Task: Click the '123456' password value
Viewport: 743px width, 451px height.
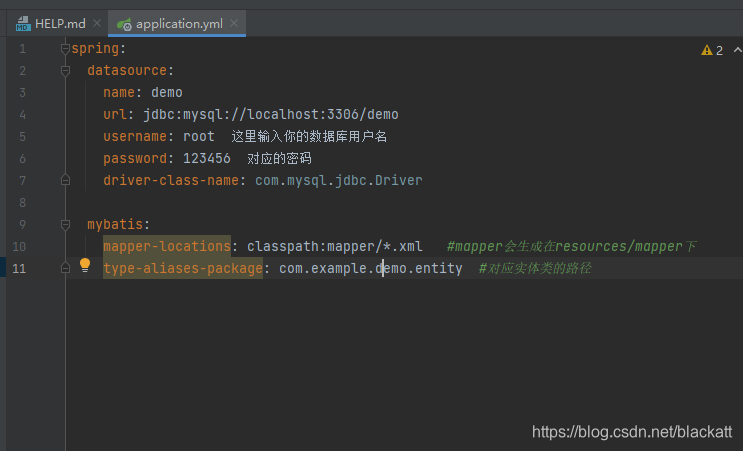Action: point(207,158)
